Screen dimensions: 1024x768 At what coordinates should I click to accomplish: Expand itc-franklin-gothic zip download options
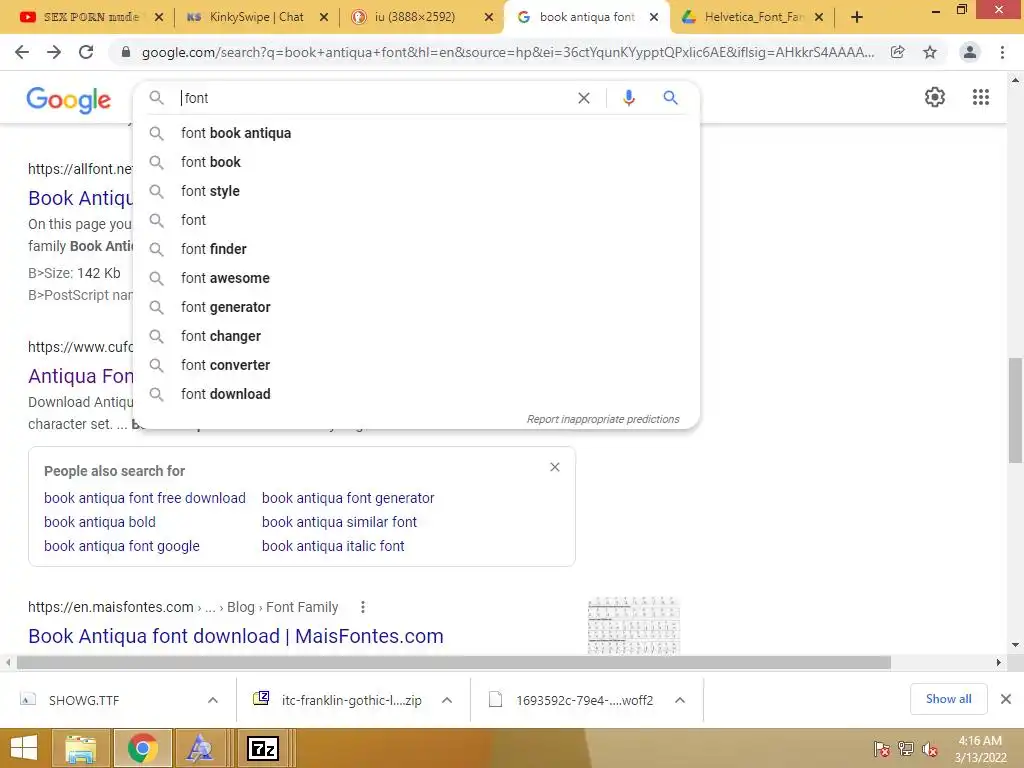[x=447, y=700]
